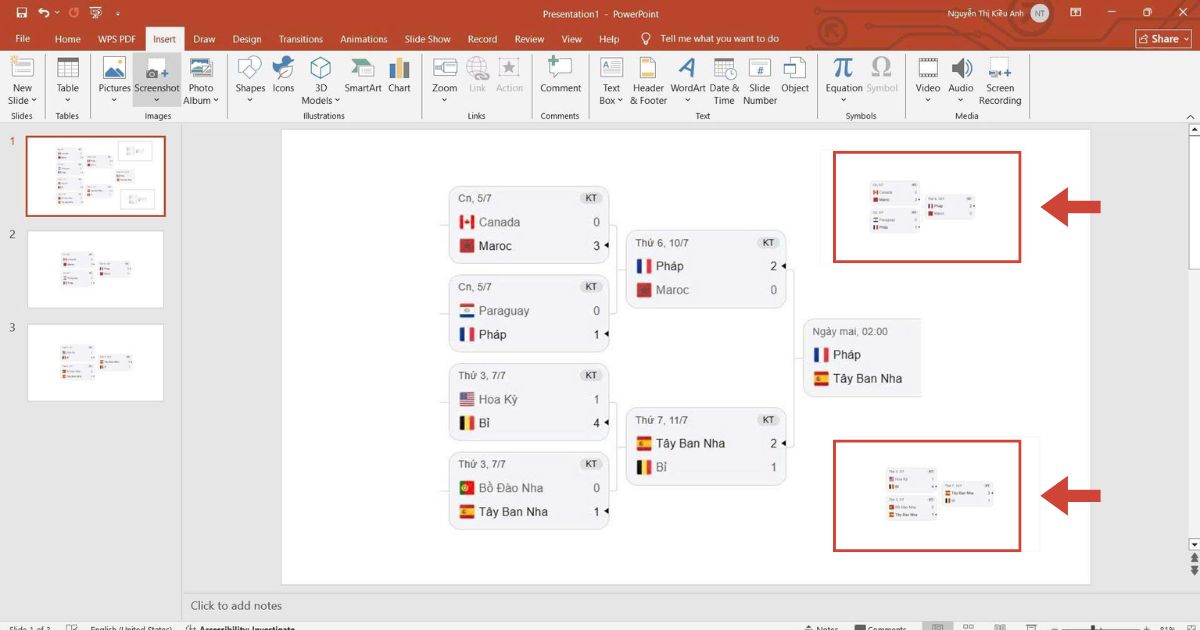Switch to the Draw tab
Image resolution: width=1200 pixels, height=630 pixels.
click(x=204, y=39)
